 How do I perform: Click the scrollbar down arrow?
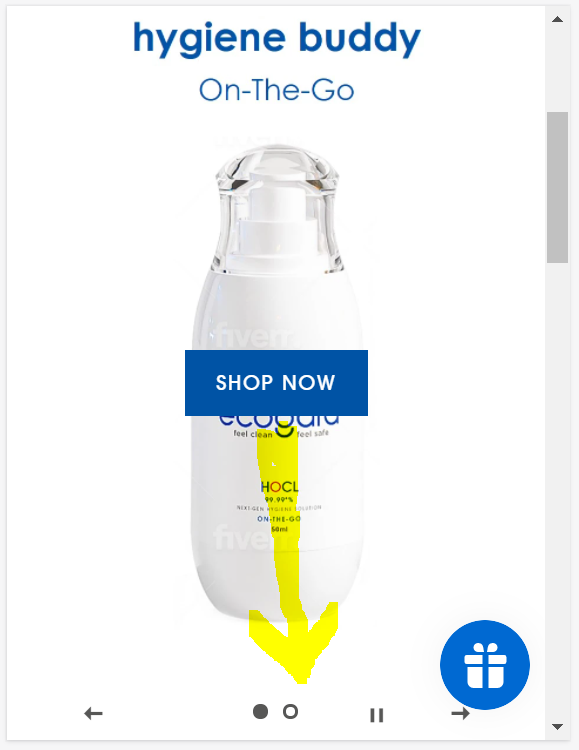coord(557,727)
